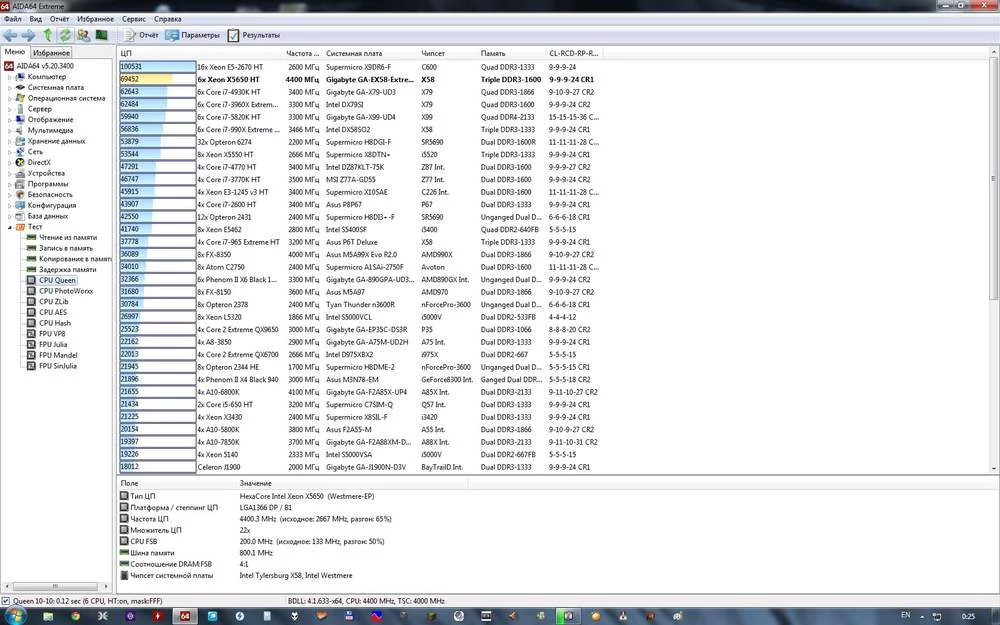1000x625 pixels.
Task: Expand the Сеть tree node
Action: [x=10, y=152]
